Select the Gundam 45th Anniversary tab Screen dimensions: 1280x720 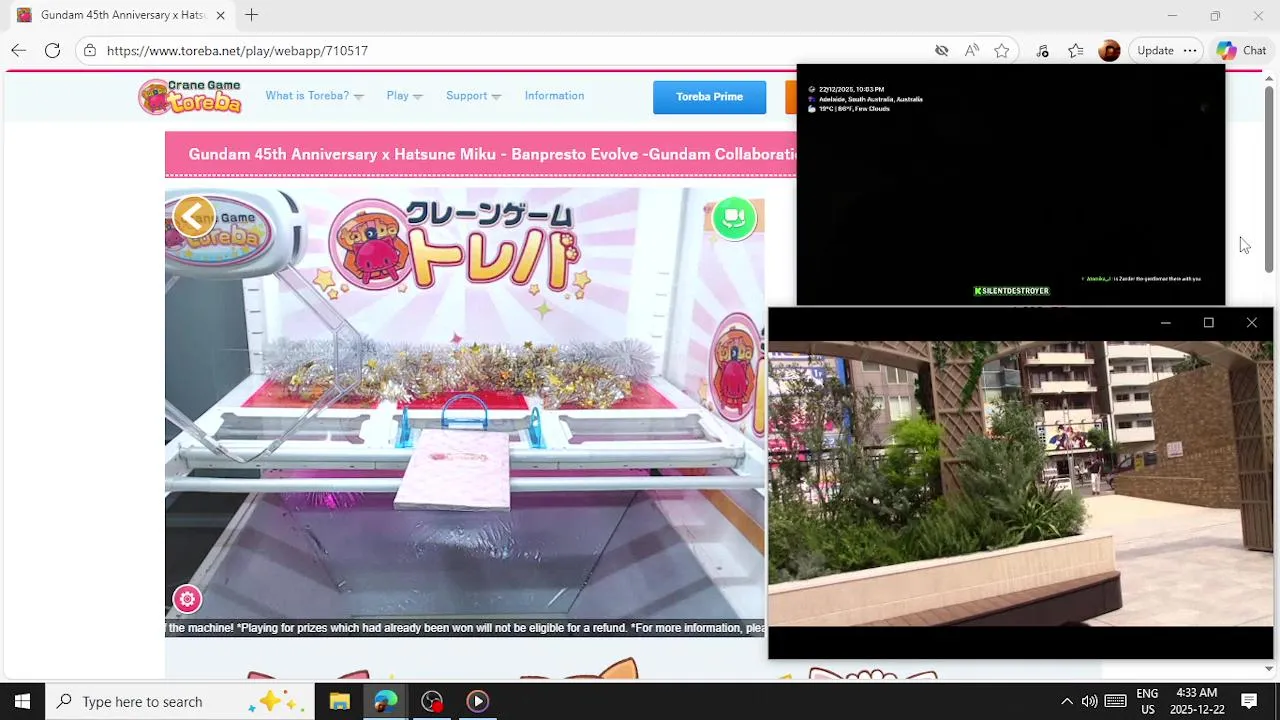pyautogui.click(x=120, y=15)
